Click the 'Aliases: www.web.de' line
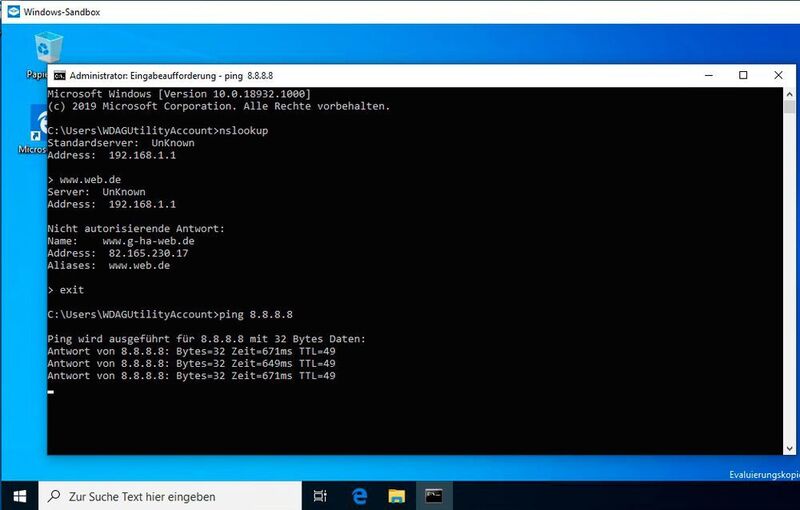The image size is (800, 510). click(x=109, y=265)
